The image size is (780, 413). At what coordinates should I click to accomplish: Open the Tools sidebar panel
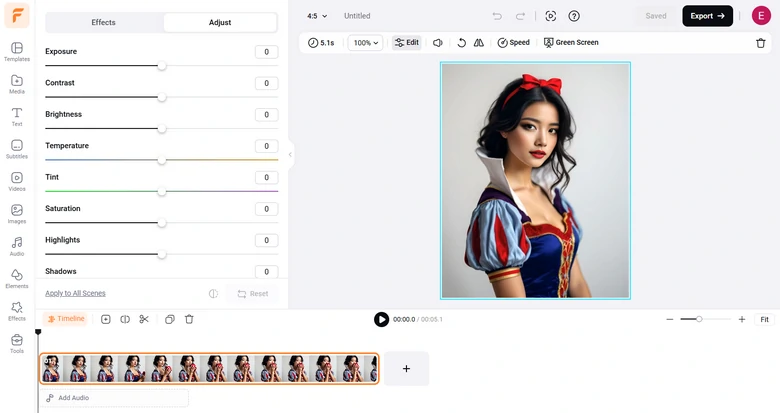pos(16,343)
